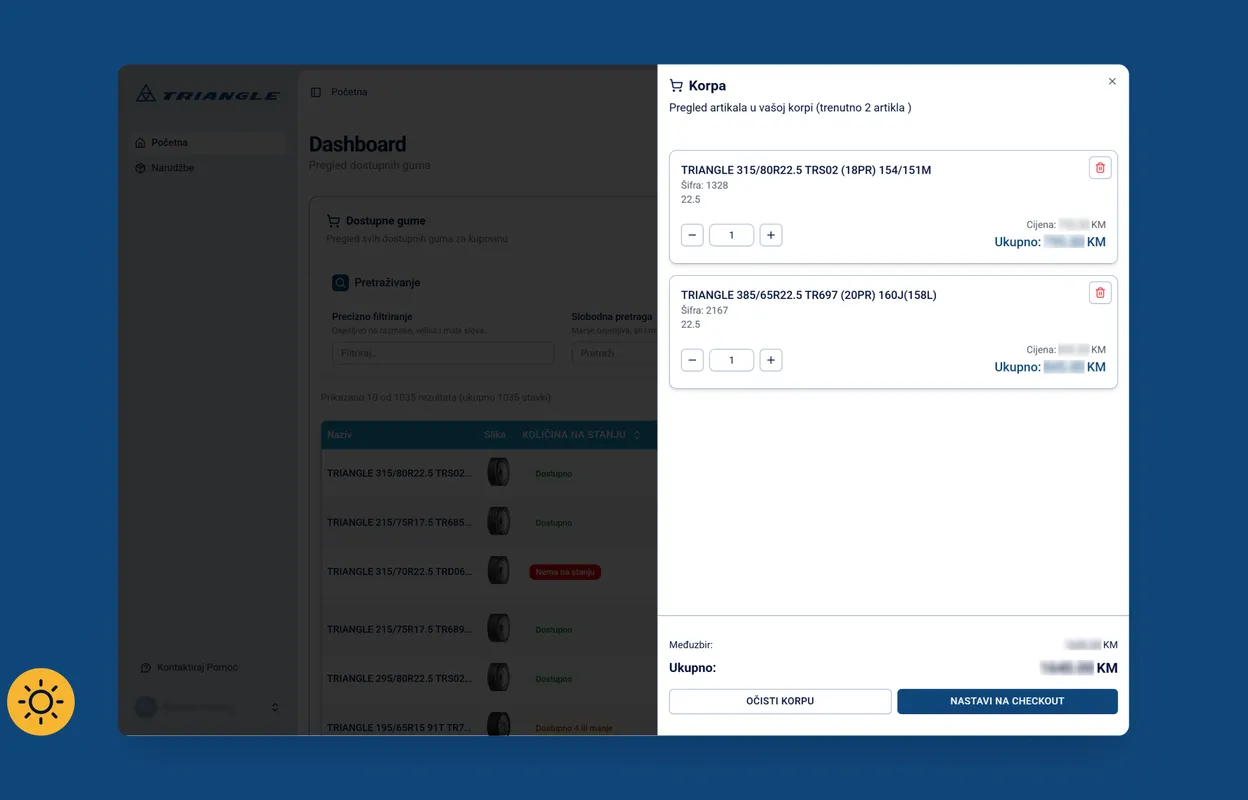Expand the user account menu chevron
The width and height of the screenshot is (1248, 800).
[275, 707]
